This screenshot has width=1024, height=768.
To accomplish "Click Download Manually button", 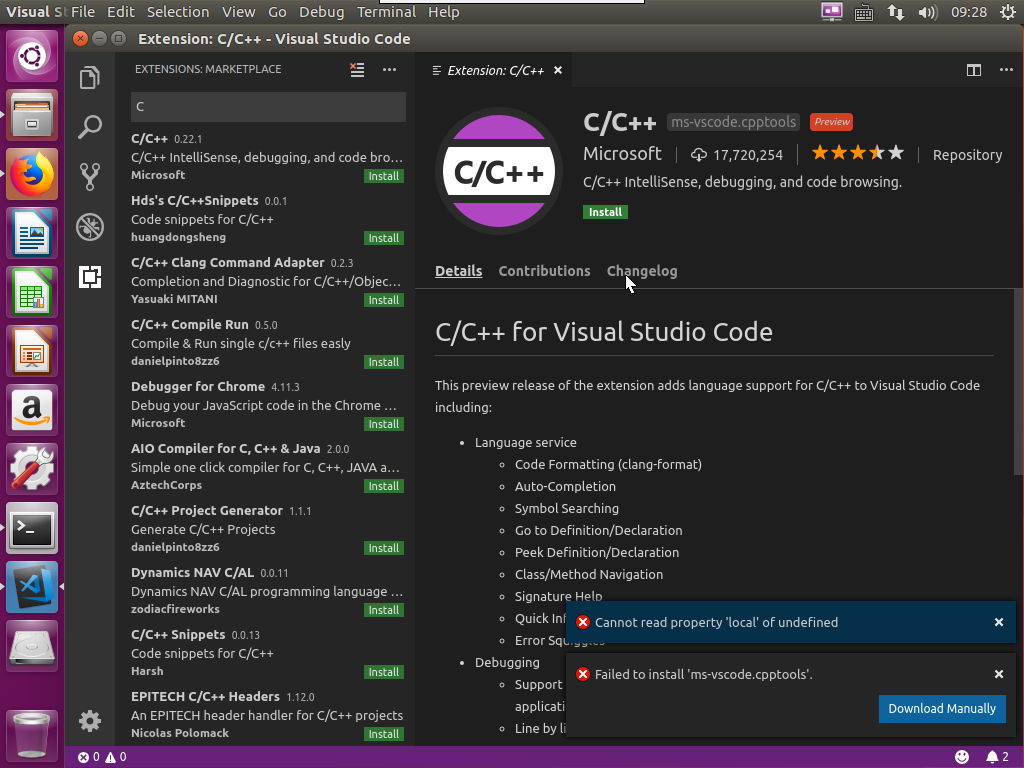I will [942, 709].
